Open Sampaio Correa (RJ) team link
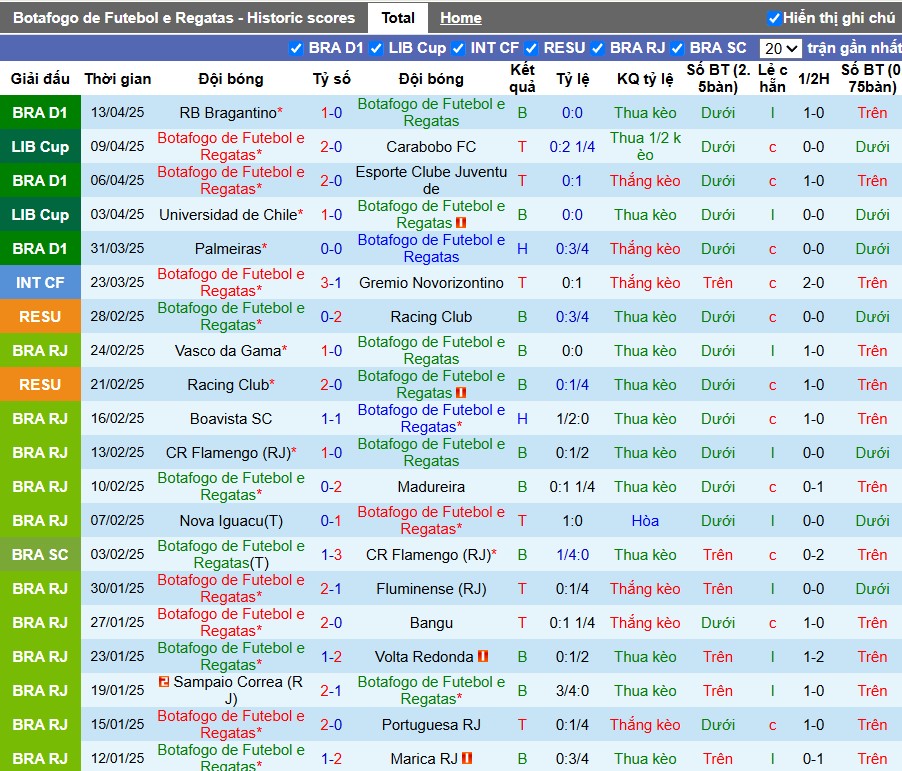The width and height of the screenshot is (902, 771). [238, 690]
